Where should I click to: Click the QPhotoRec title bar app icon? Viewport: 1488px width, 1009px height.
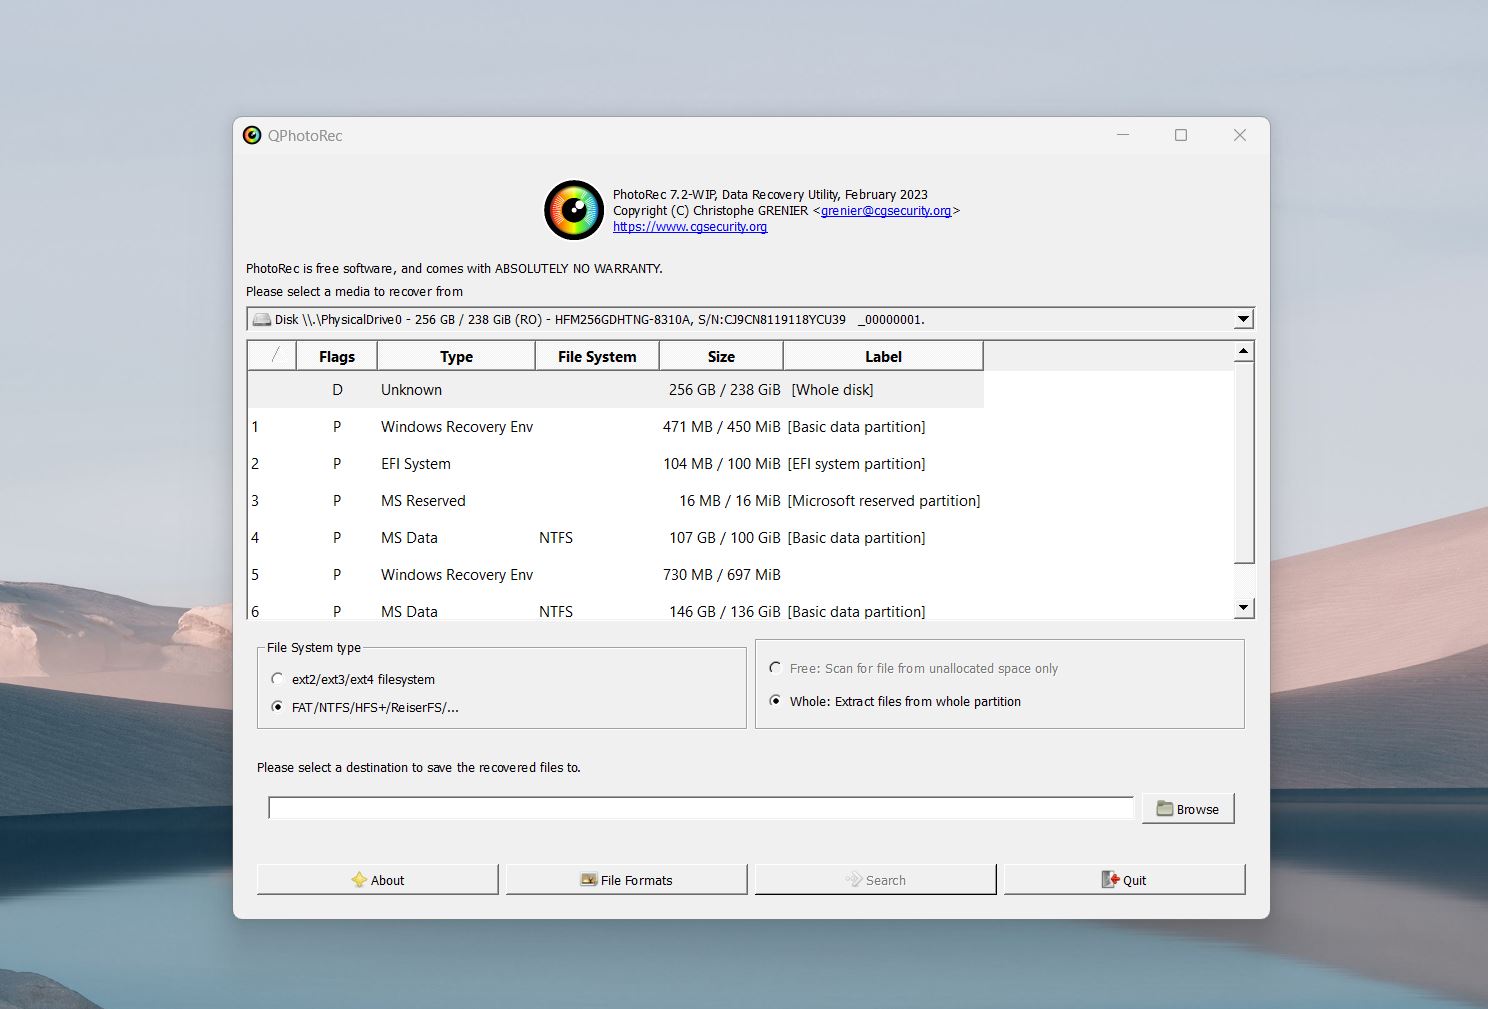(252, 135)
